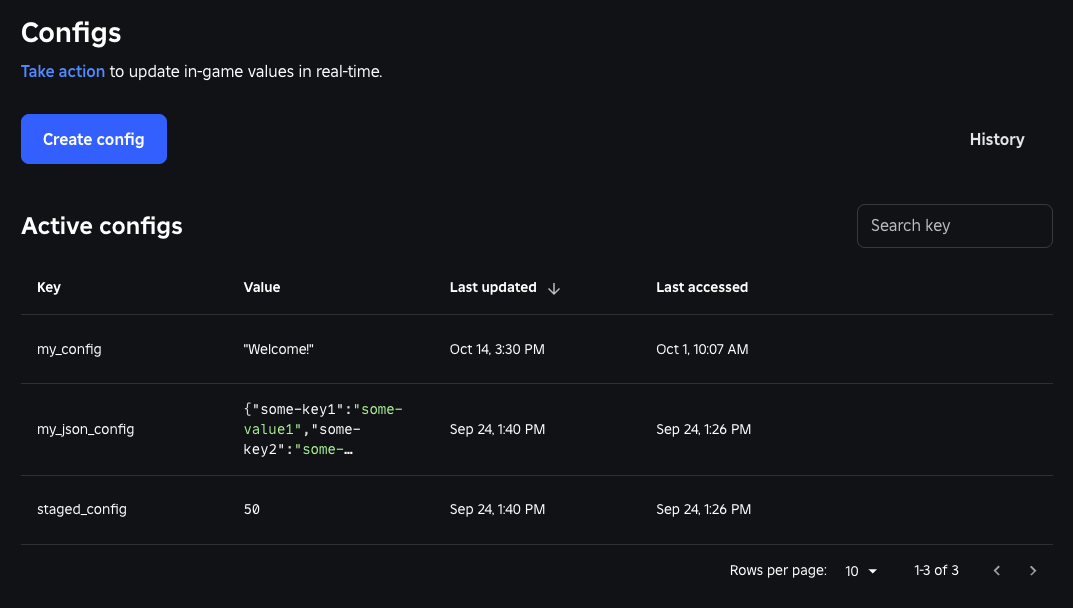Click Oct 14, 3:30 PM updated date
The height and width of the screenshot is (608, 1073).
click(x=497, y=349)
